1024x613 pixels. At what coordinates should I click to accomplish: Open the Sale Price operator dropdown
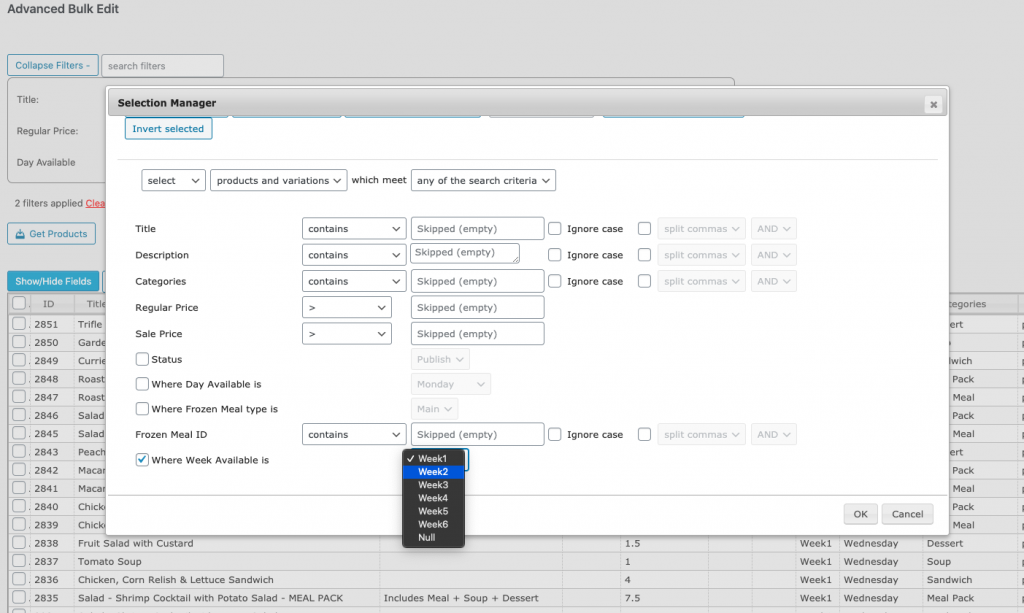click(x=347, y=333)
